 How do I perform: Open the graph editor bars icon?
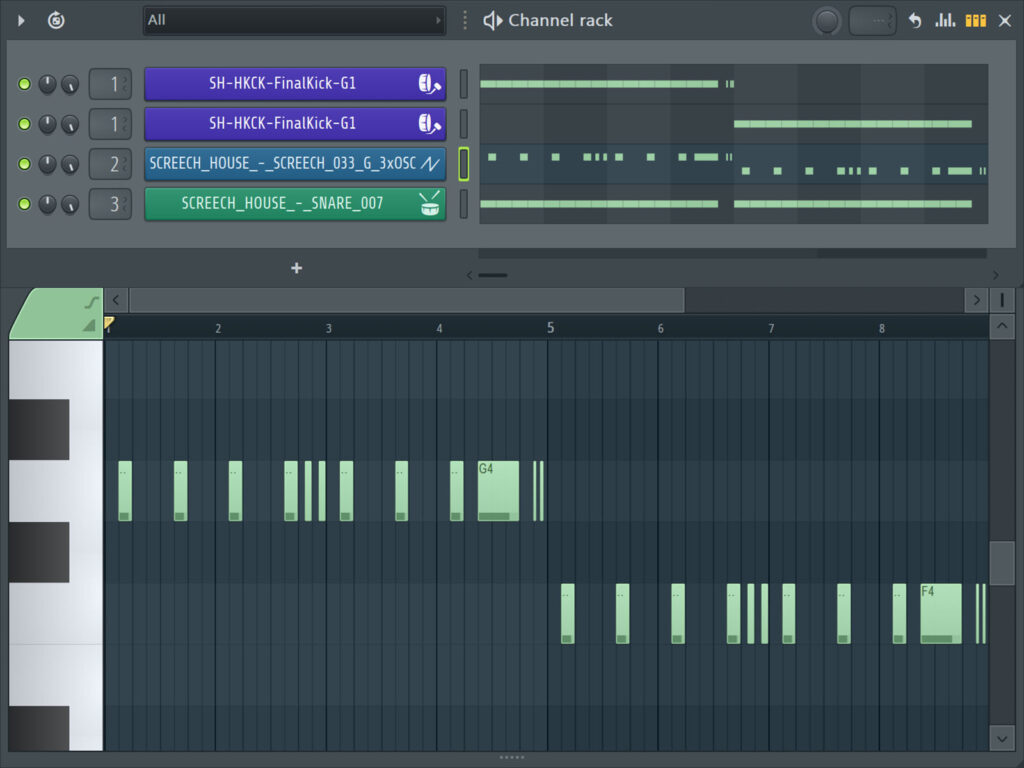click(x=945, y=21)
